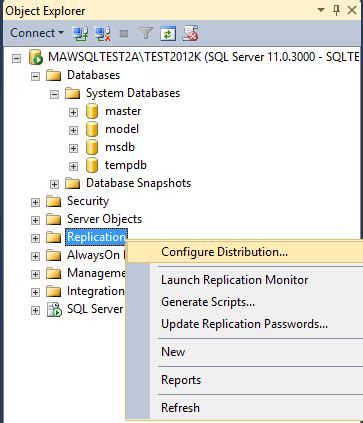Click the AlwaysOn folder icon

point(53,255)
